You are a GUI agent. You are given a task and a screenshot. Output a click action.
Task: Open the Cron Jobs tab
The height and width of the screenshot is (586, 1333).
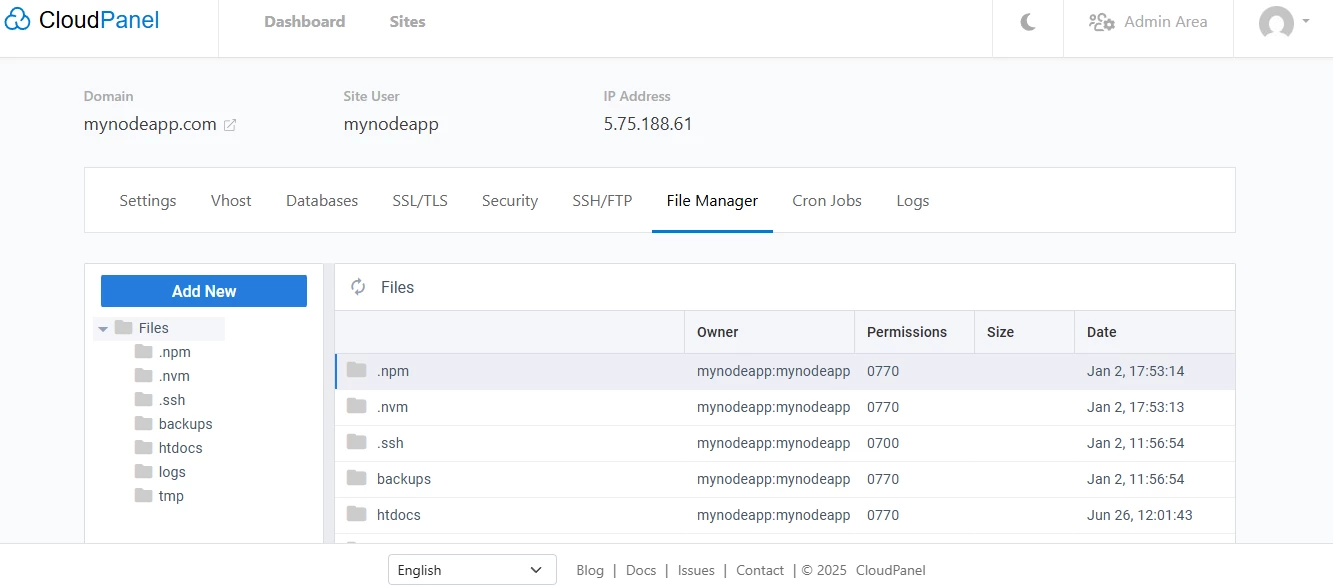pos(827,200)
